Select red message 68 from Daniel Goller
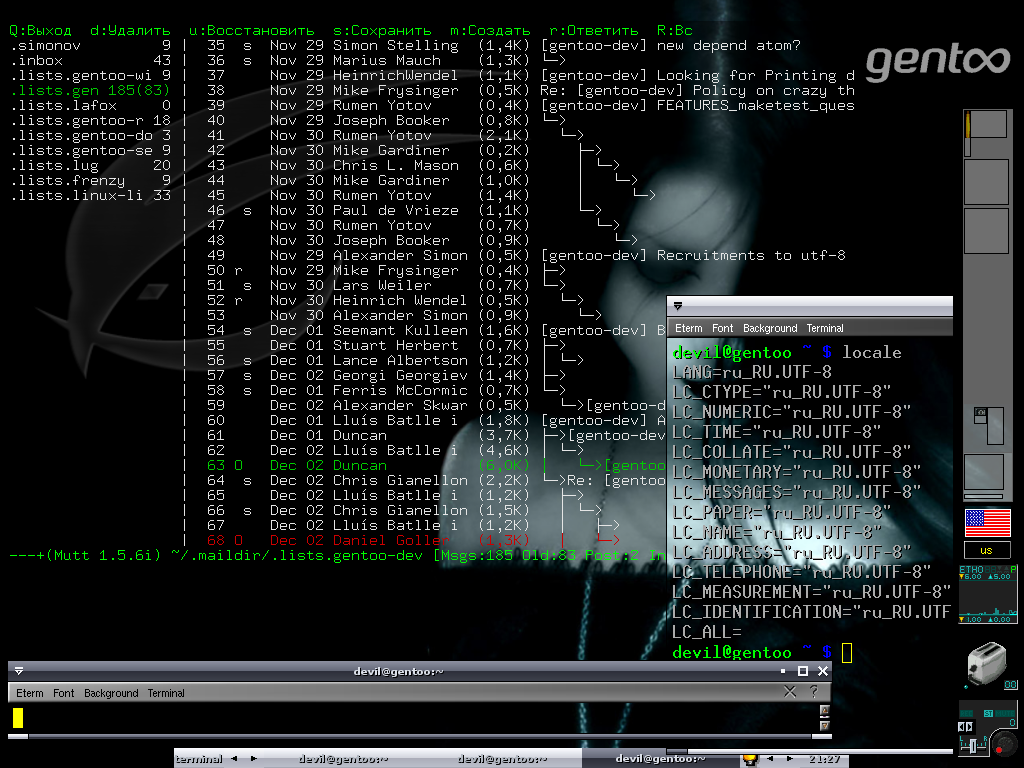The height and width of the screenshot is (768, 1024). pyautogui.click(x=413, y=541)
